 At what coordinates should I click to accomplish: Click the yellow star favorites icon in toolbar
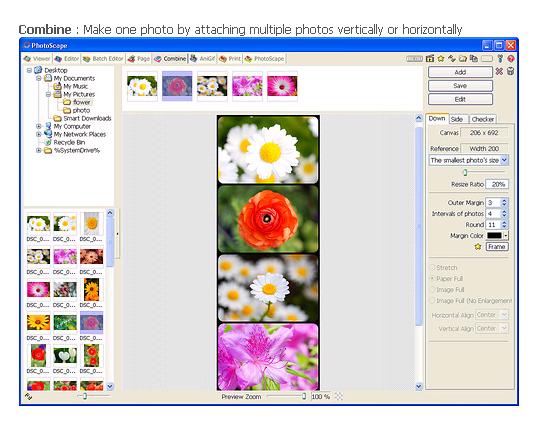tap(440, 58)
